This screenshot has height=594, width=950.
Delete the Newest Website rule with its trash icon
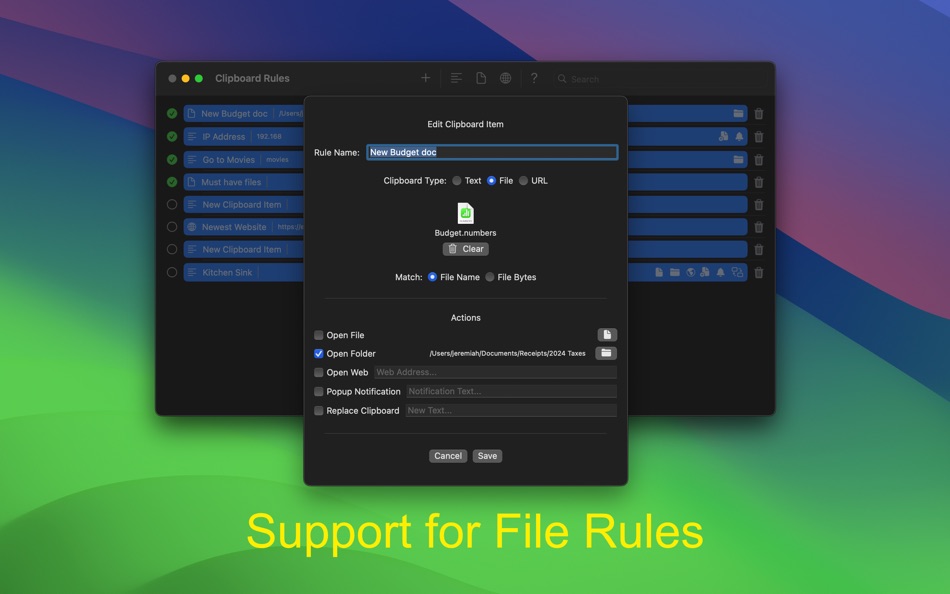tap(758, 227)
